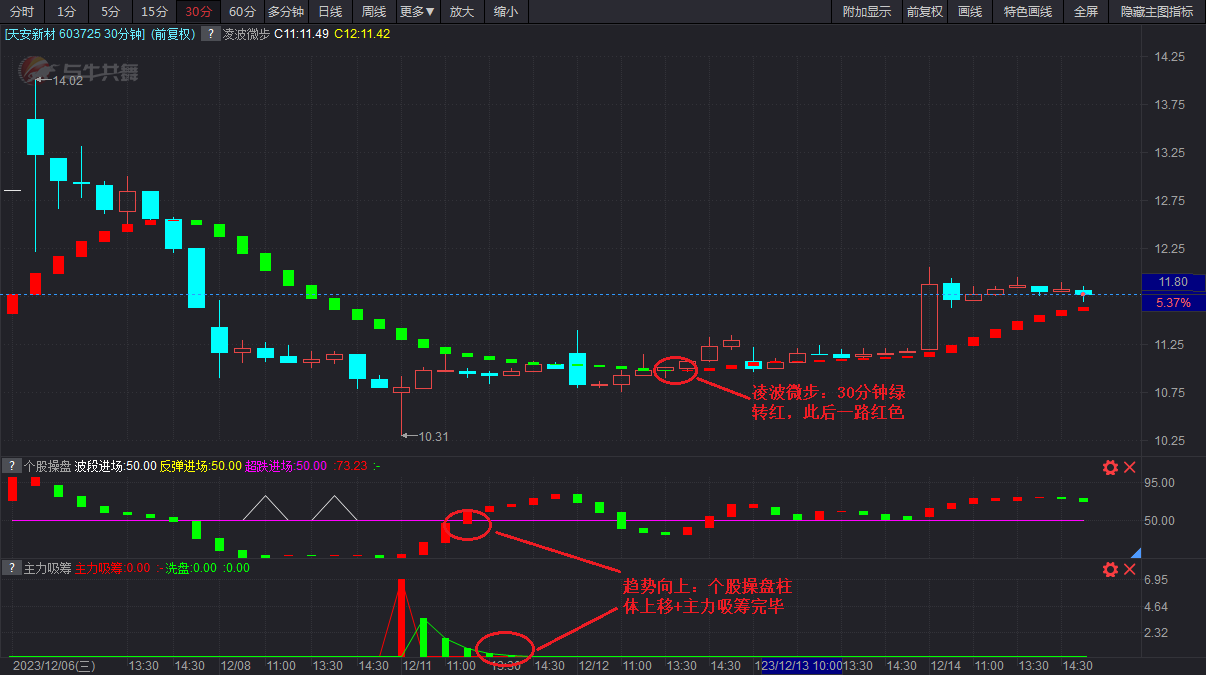This screenshot has height=675, width=1206.
Task: Open help question mark beside 凌波微步
Action: tap(210, 34)
